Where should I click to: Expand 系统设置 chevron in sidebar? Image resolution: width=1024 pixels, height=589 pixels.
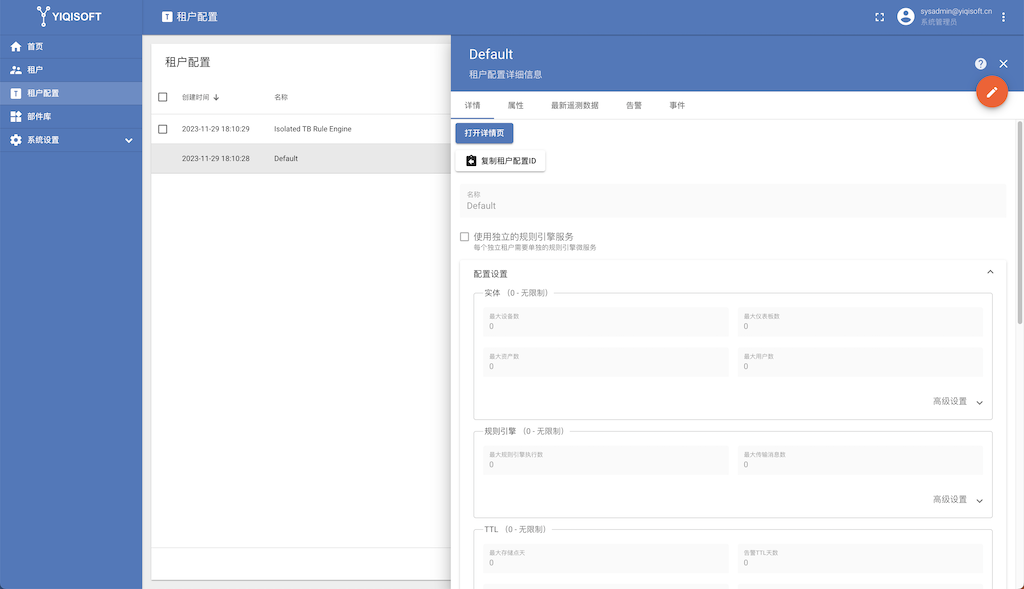coord(129,140)
